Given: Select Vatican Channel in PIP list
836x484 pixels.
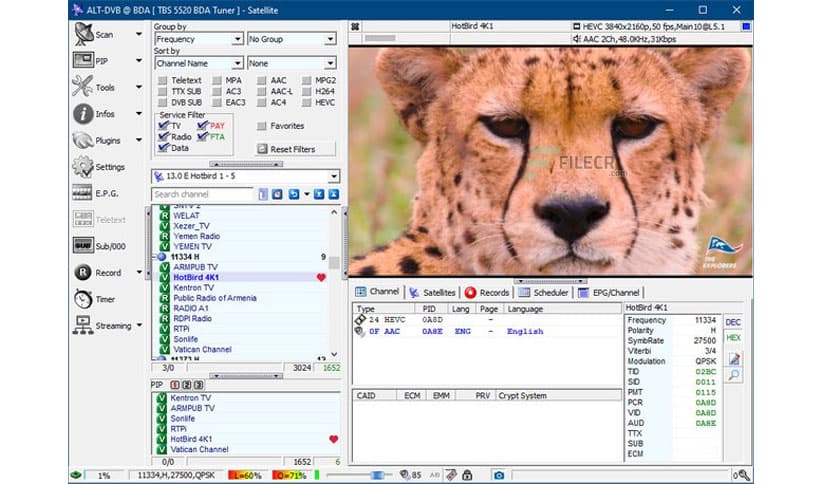Looking at the screenshot, I should [x=199, y=449].
